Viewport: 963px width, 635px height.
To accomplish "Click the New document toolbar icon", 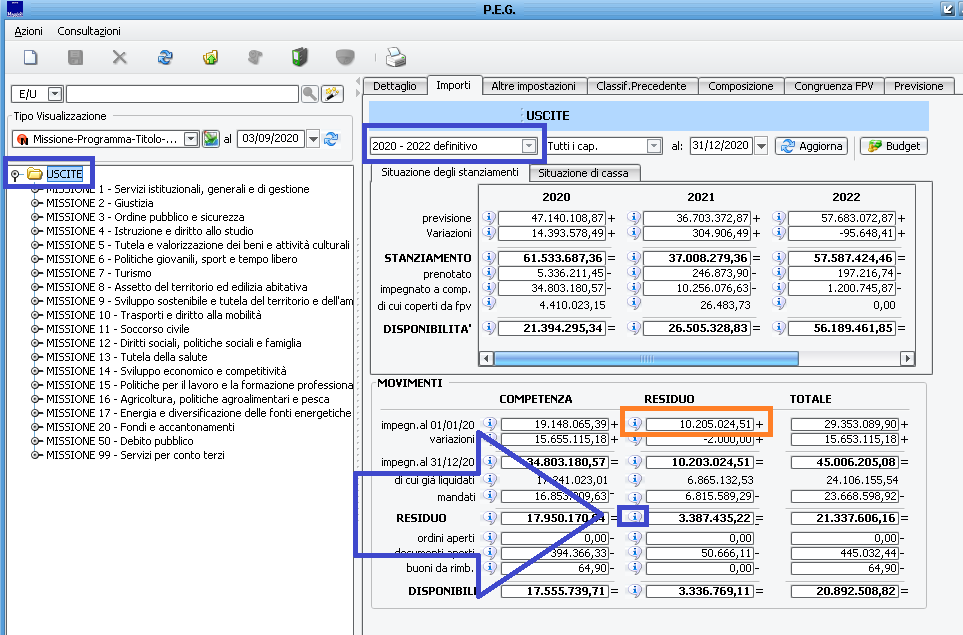I will pyautogui.click(x=30, y=58).
